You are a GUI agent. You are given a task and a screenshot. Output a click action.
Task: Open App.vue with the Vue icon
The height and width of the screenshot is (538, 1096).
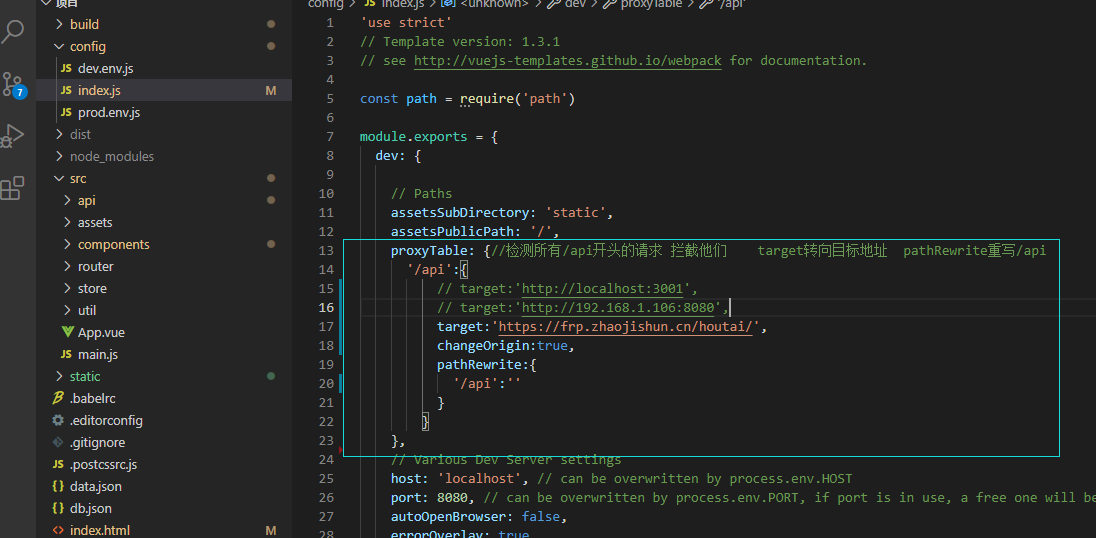[x=101, y=333]
